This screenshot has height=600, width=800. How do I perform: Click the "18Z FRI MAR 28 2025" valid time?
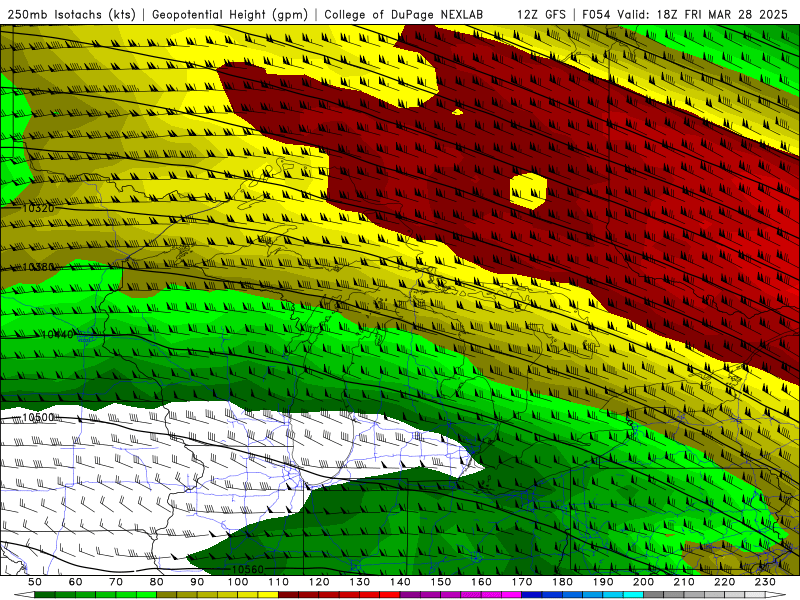(x=722, y=14)
